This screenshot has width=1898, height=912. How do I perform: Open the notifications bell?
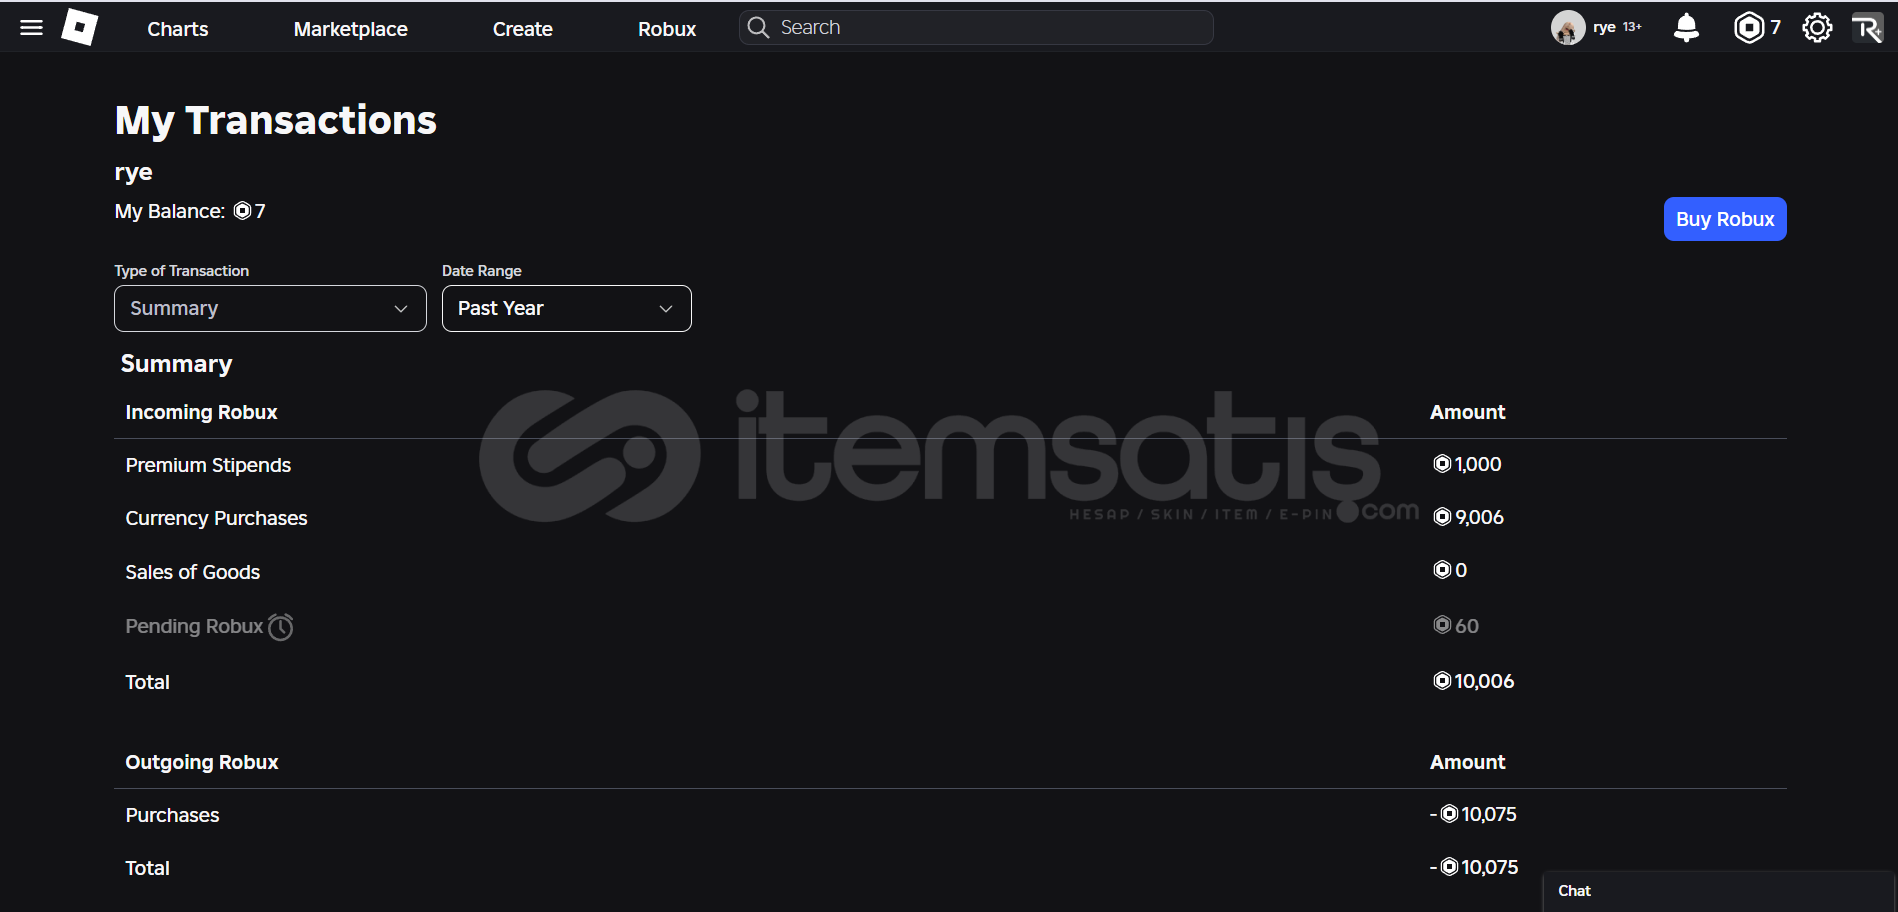click(x=1686, y=27)
